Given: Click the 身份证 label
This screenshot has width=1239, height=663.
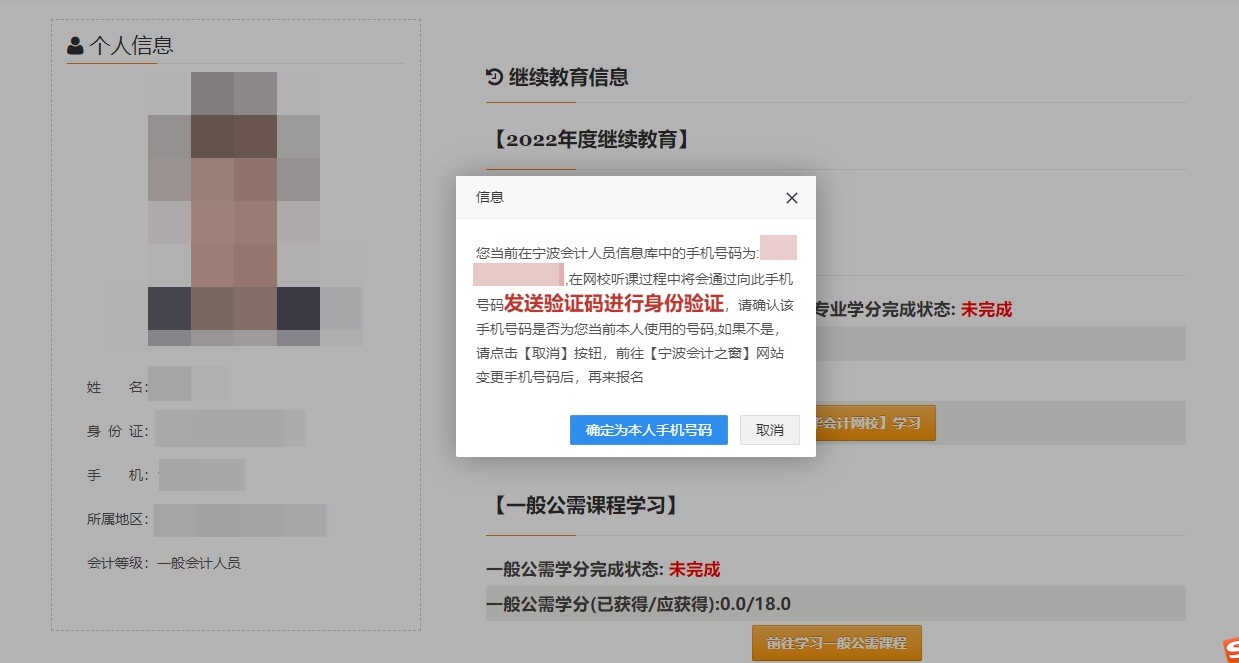Looking at the screenshot, I should (x=118, y=431).
